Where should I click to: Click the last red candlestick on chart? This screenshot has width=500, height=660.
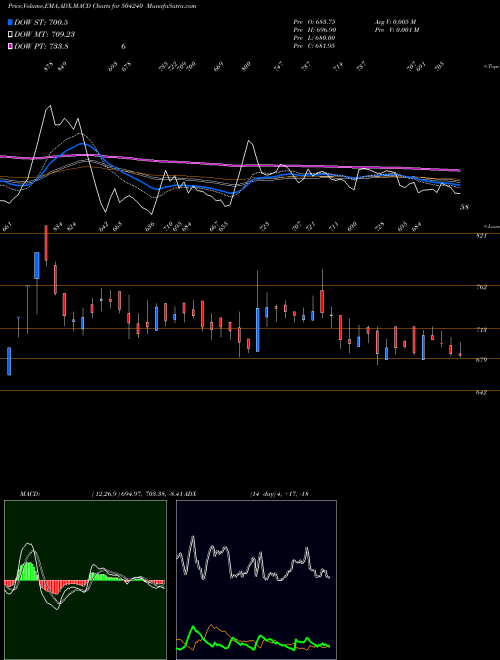pos(460,355)
